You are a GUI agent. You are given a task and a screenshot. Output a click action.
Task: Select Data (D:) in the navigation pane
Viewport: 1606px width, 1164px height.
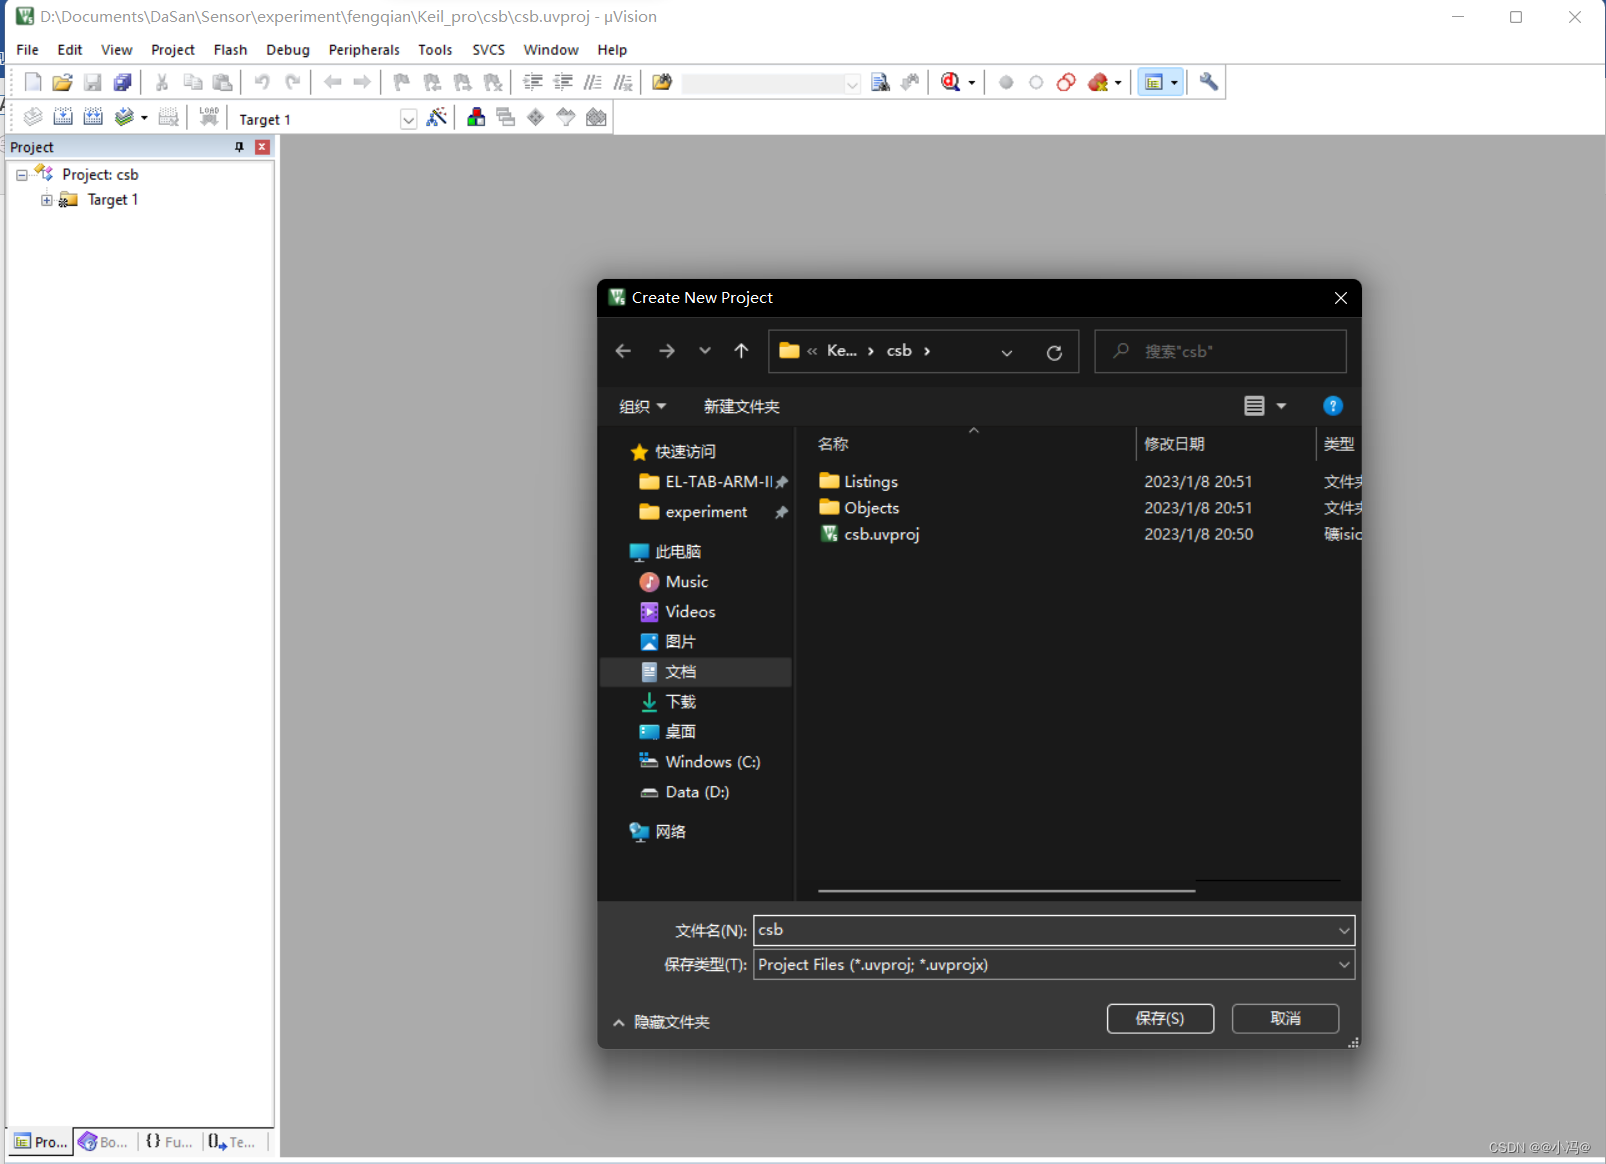coord(696,792)
